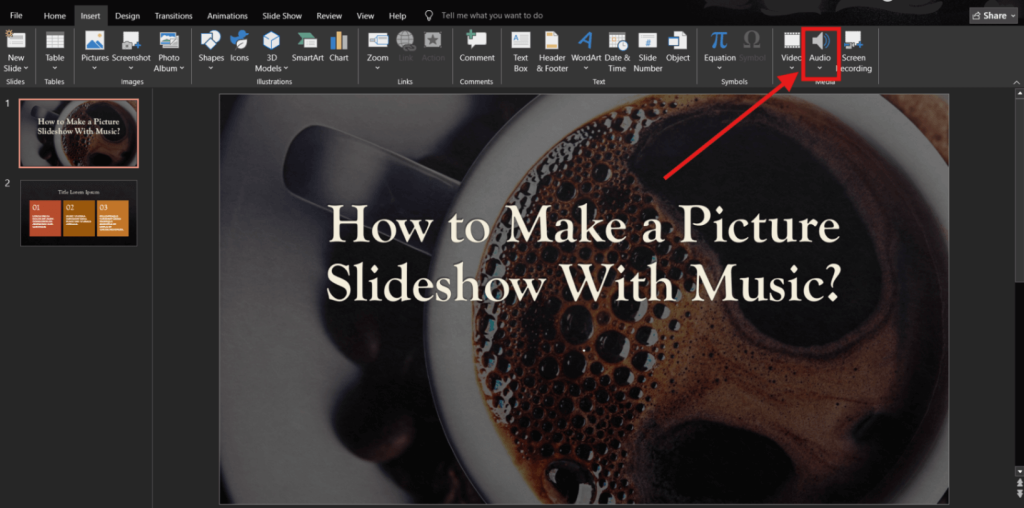The height and width of the screenshot is (508, 1024).
Task: Expand the Zoom dropdown arrow
Action: 377,68
